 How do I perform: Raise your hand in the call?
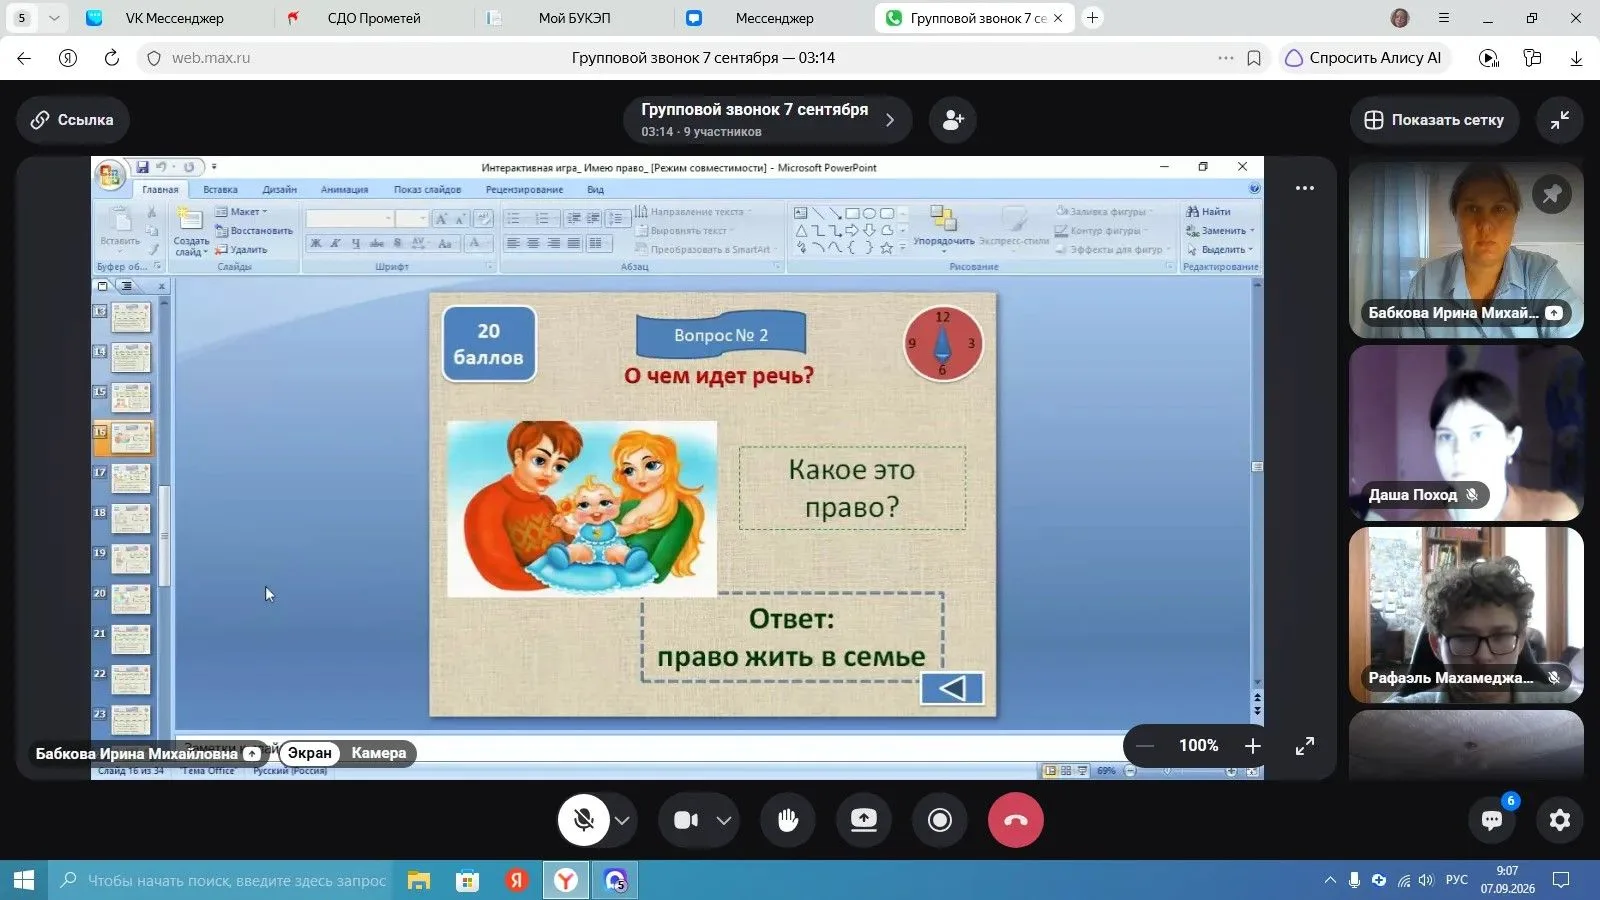coord(788,820)
